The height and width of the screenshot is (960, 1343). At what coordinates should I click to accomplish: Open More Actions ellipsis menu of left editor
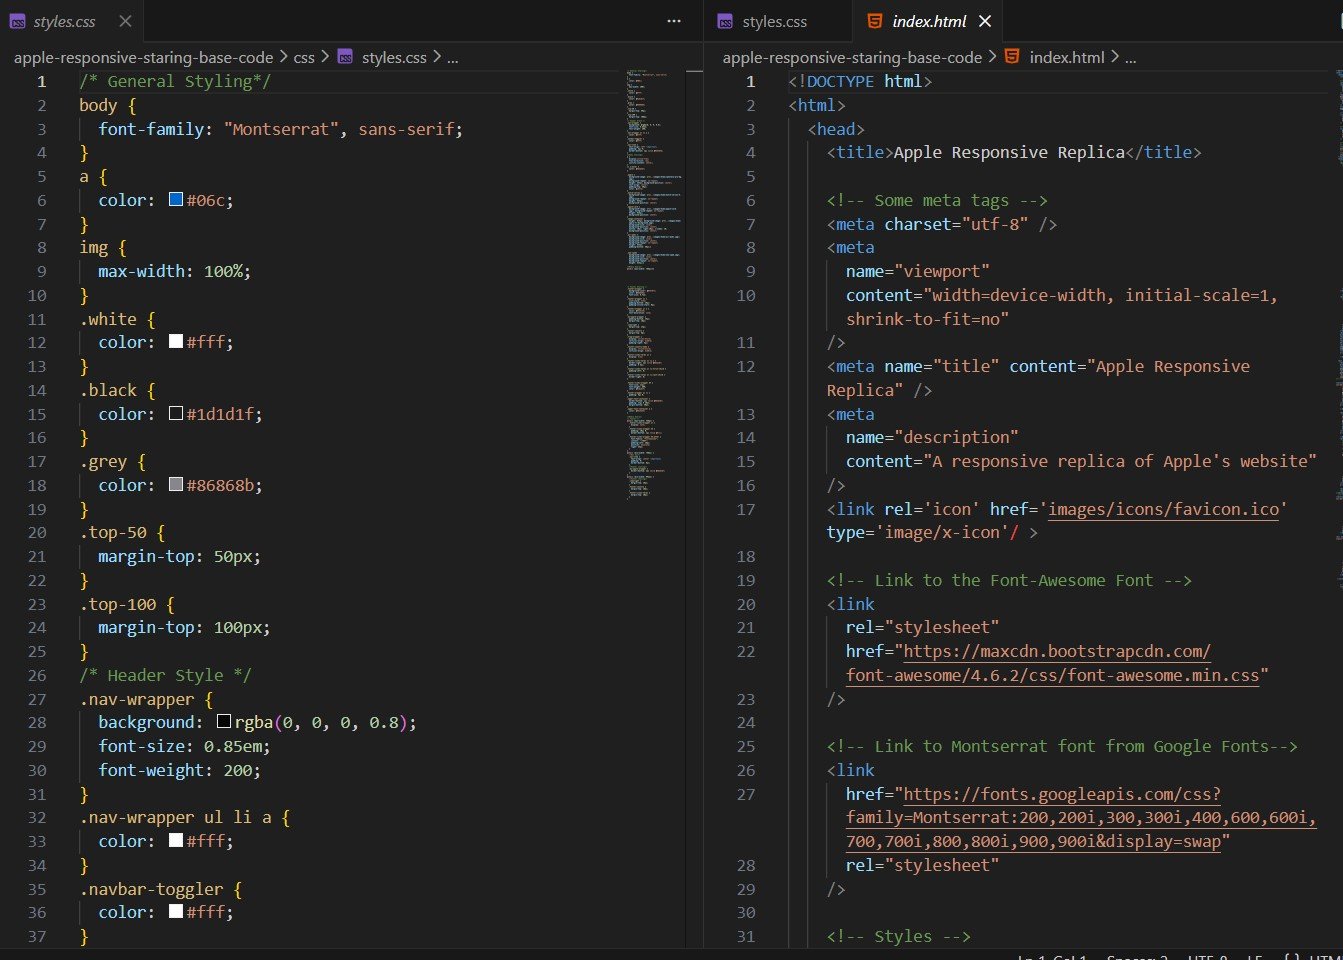point(674,21)
